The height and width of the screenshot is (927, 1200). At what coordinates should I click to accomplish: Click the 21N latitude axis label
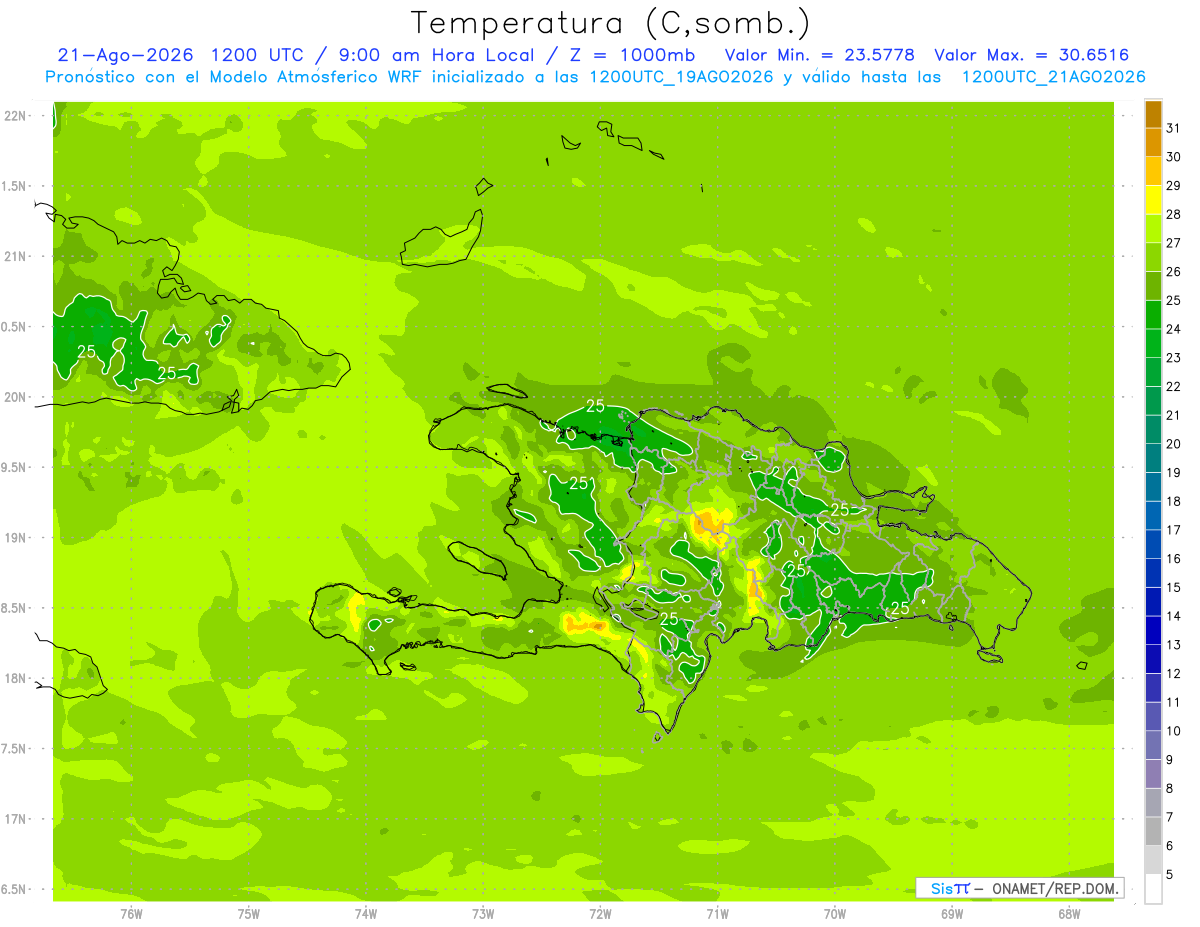click(x=17, y=257)
